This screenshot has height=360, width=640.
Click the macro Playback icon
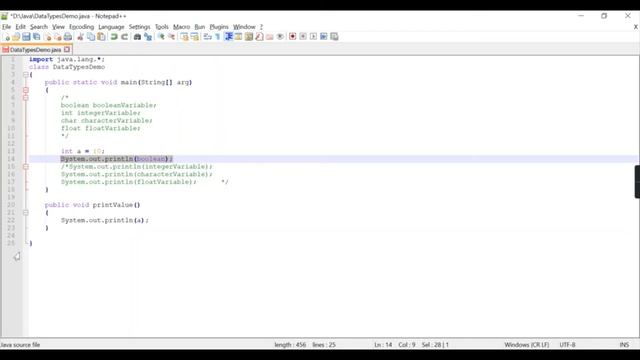pos(313,37)
